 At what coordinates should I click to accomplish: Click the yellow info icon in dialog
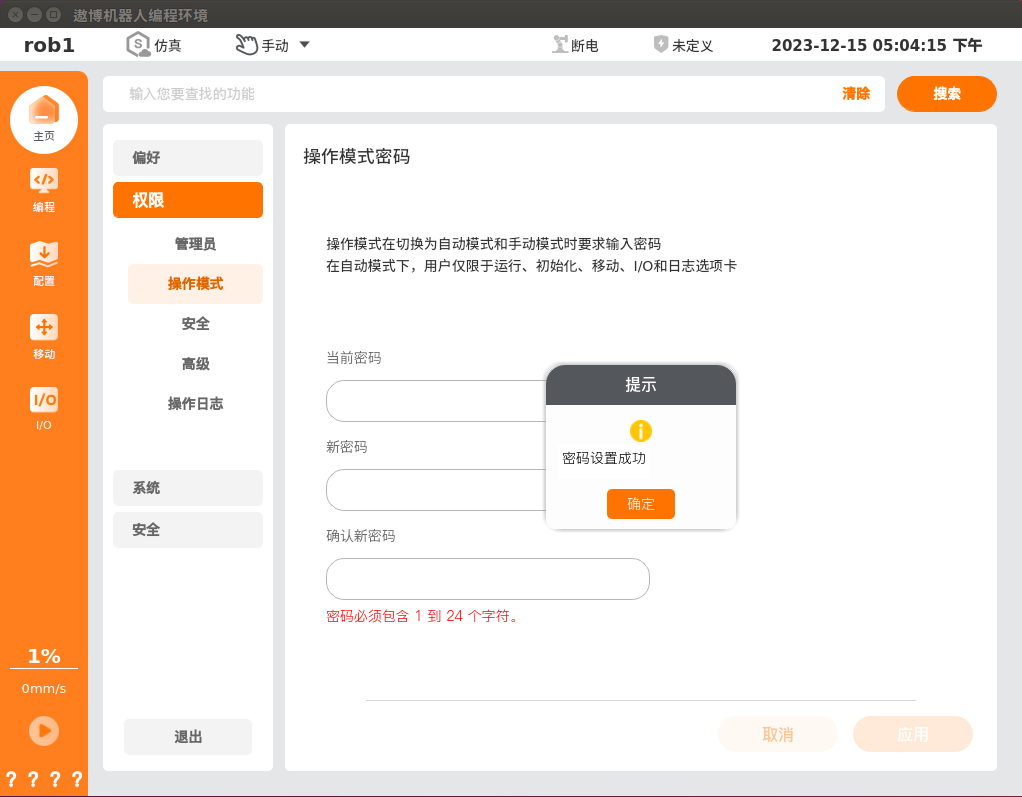[641, 431]
